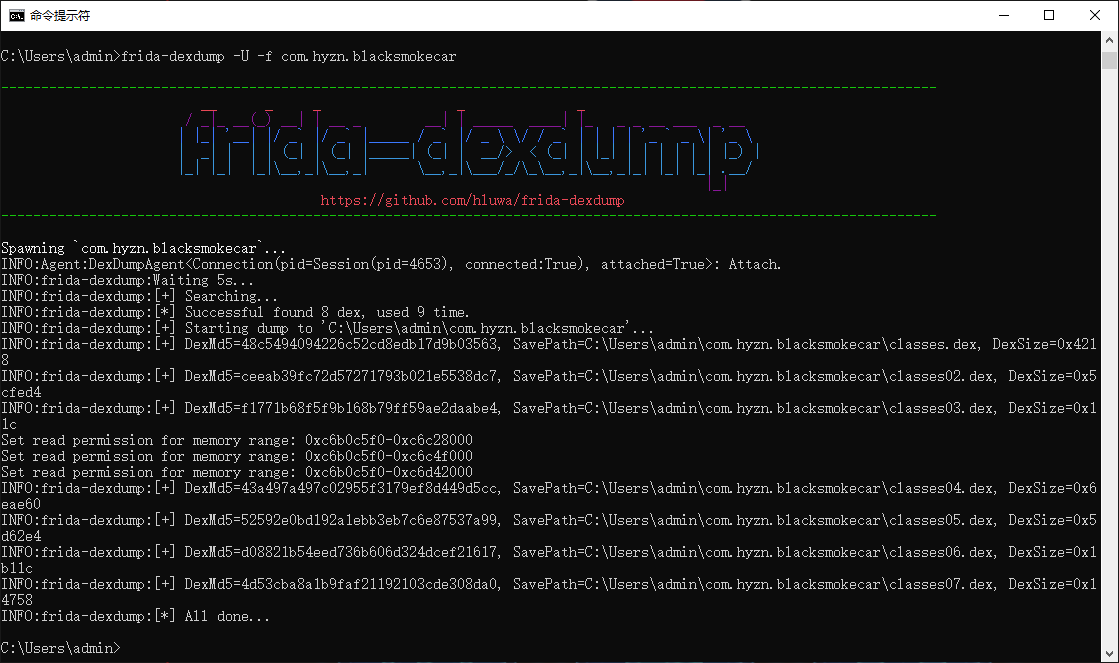Close the Command Prompt window
The height and width of the screenshot is (663, 1119).
click(x=1094, y=15)
